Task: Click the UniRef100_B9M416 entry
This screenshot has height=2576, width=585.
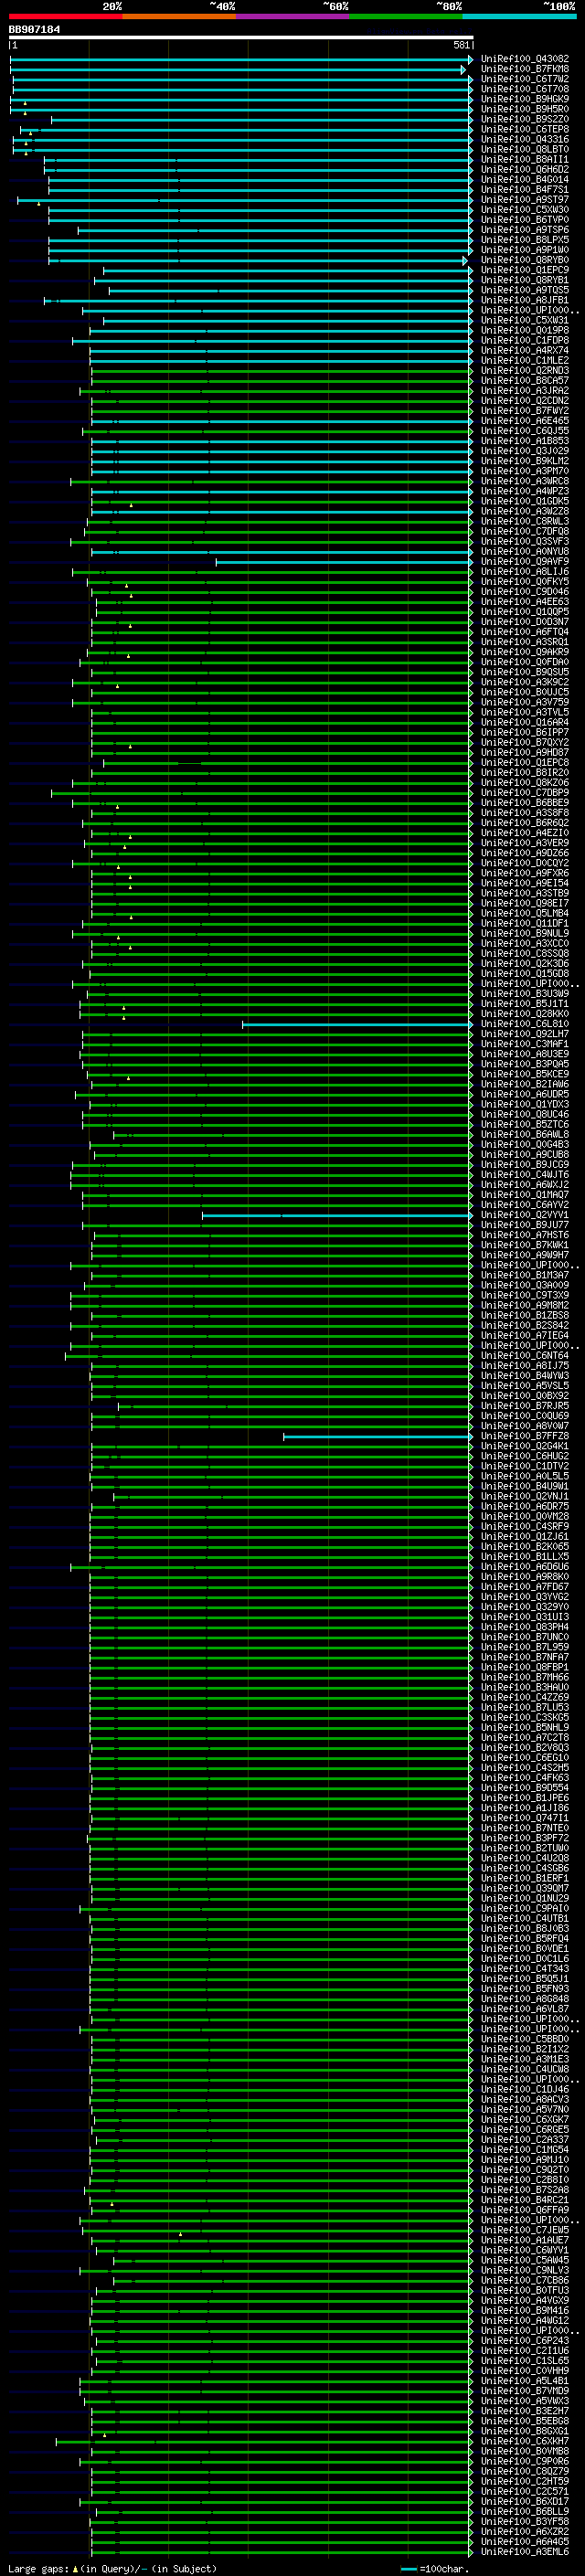Action: click(525, 2310)
